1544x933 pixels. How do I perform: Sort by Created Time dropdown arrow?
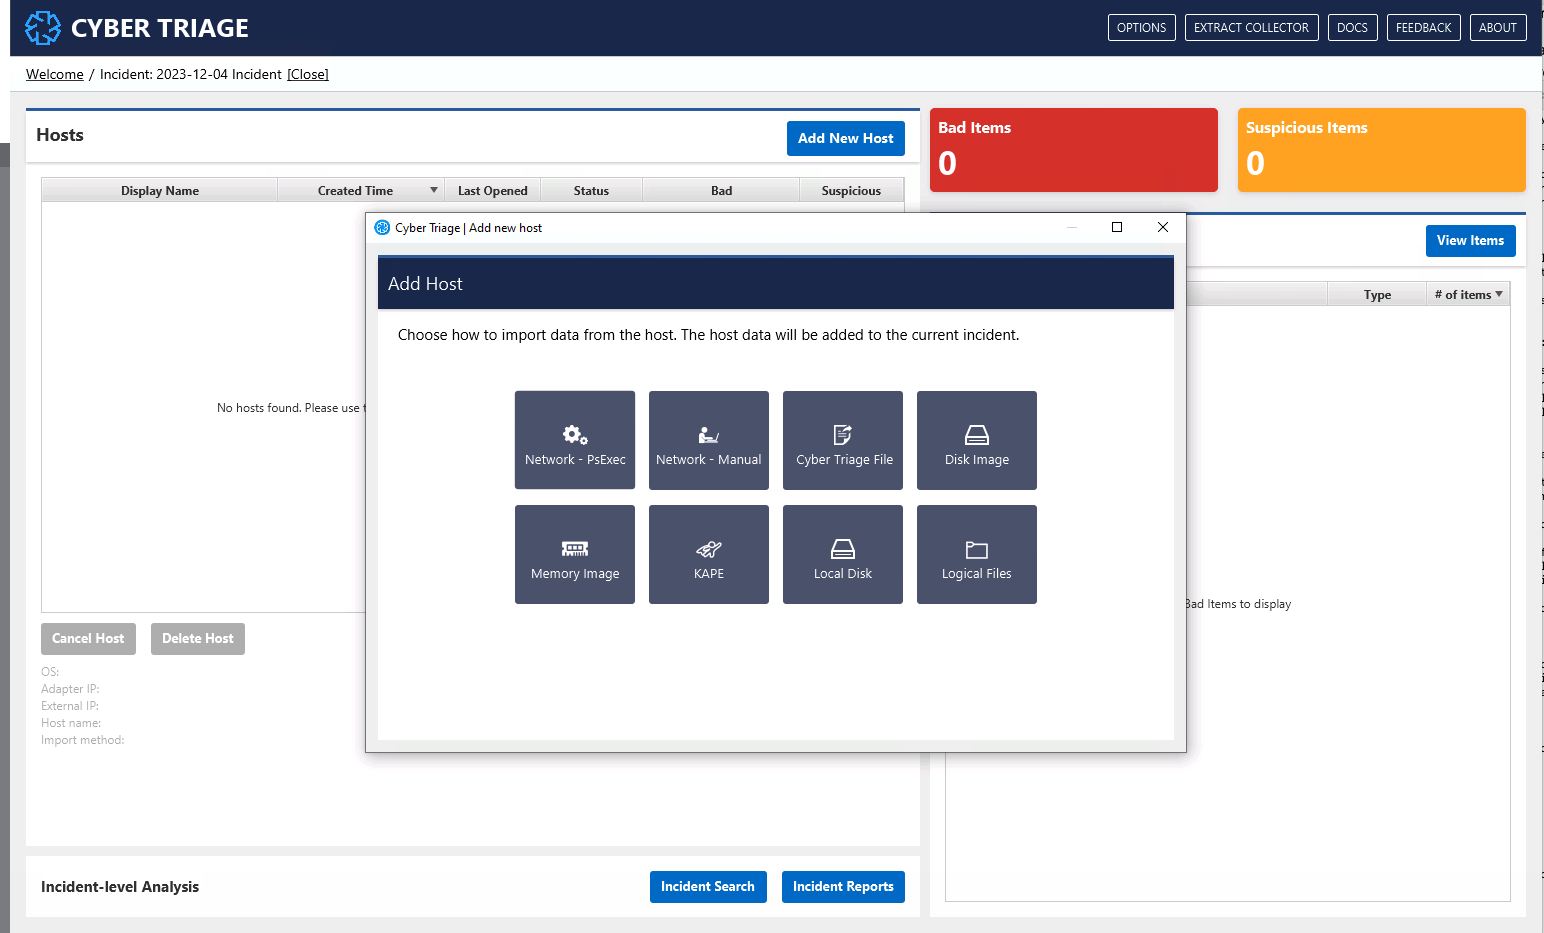tap(433, 190)
